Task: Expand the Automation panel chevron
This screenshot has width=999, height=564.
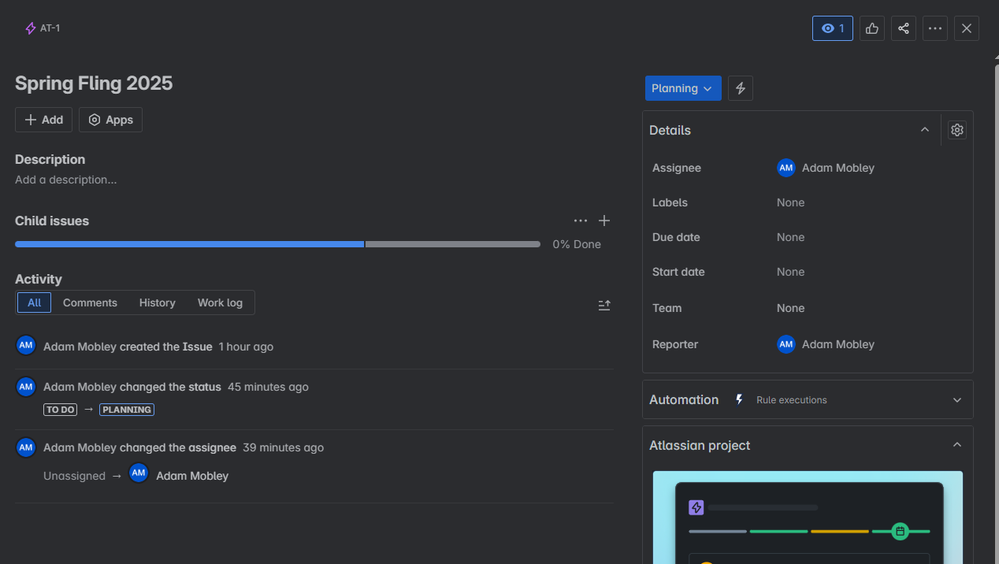Action: coord(956,400)
